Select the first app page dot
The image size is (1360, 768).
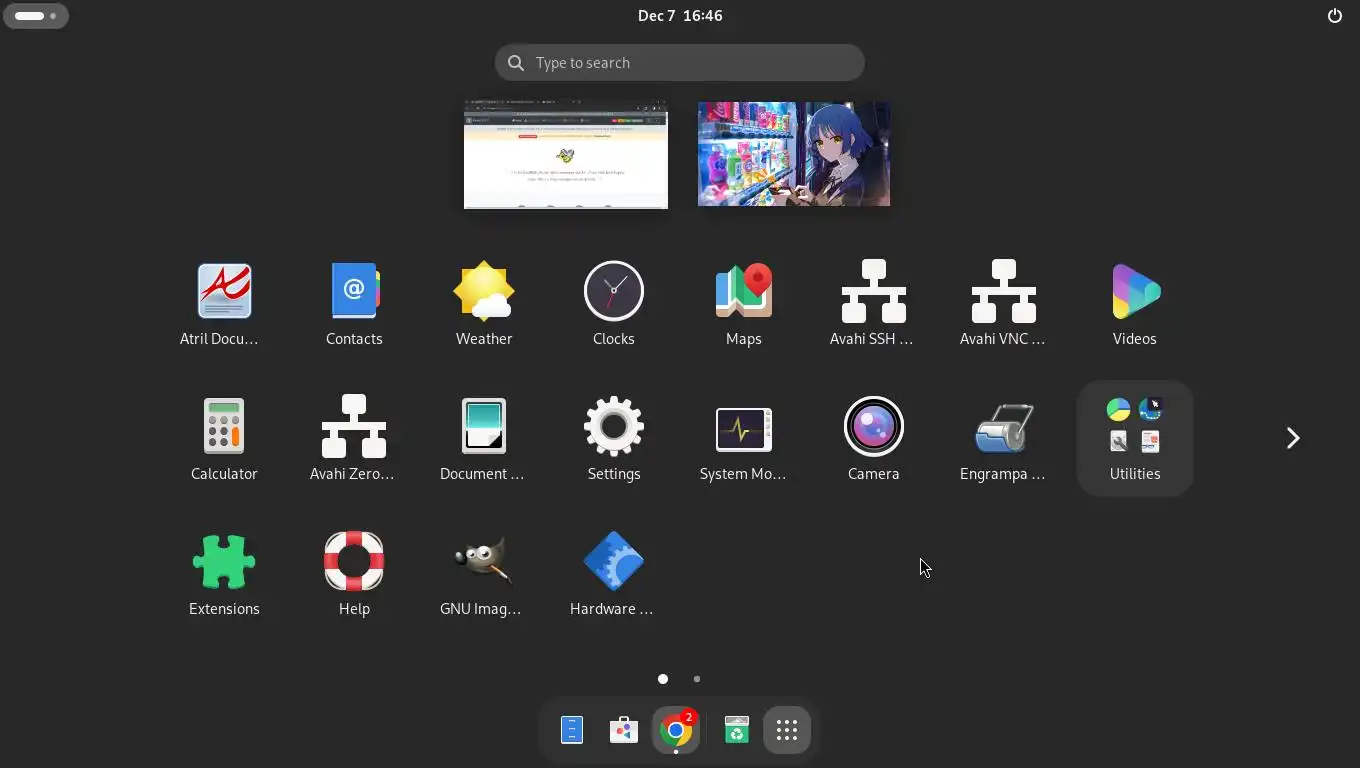(663, 679)
